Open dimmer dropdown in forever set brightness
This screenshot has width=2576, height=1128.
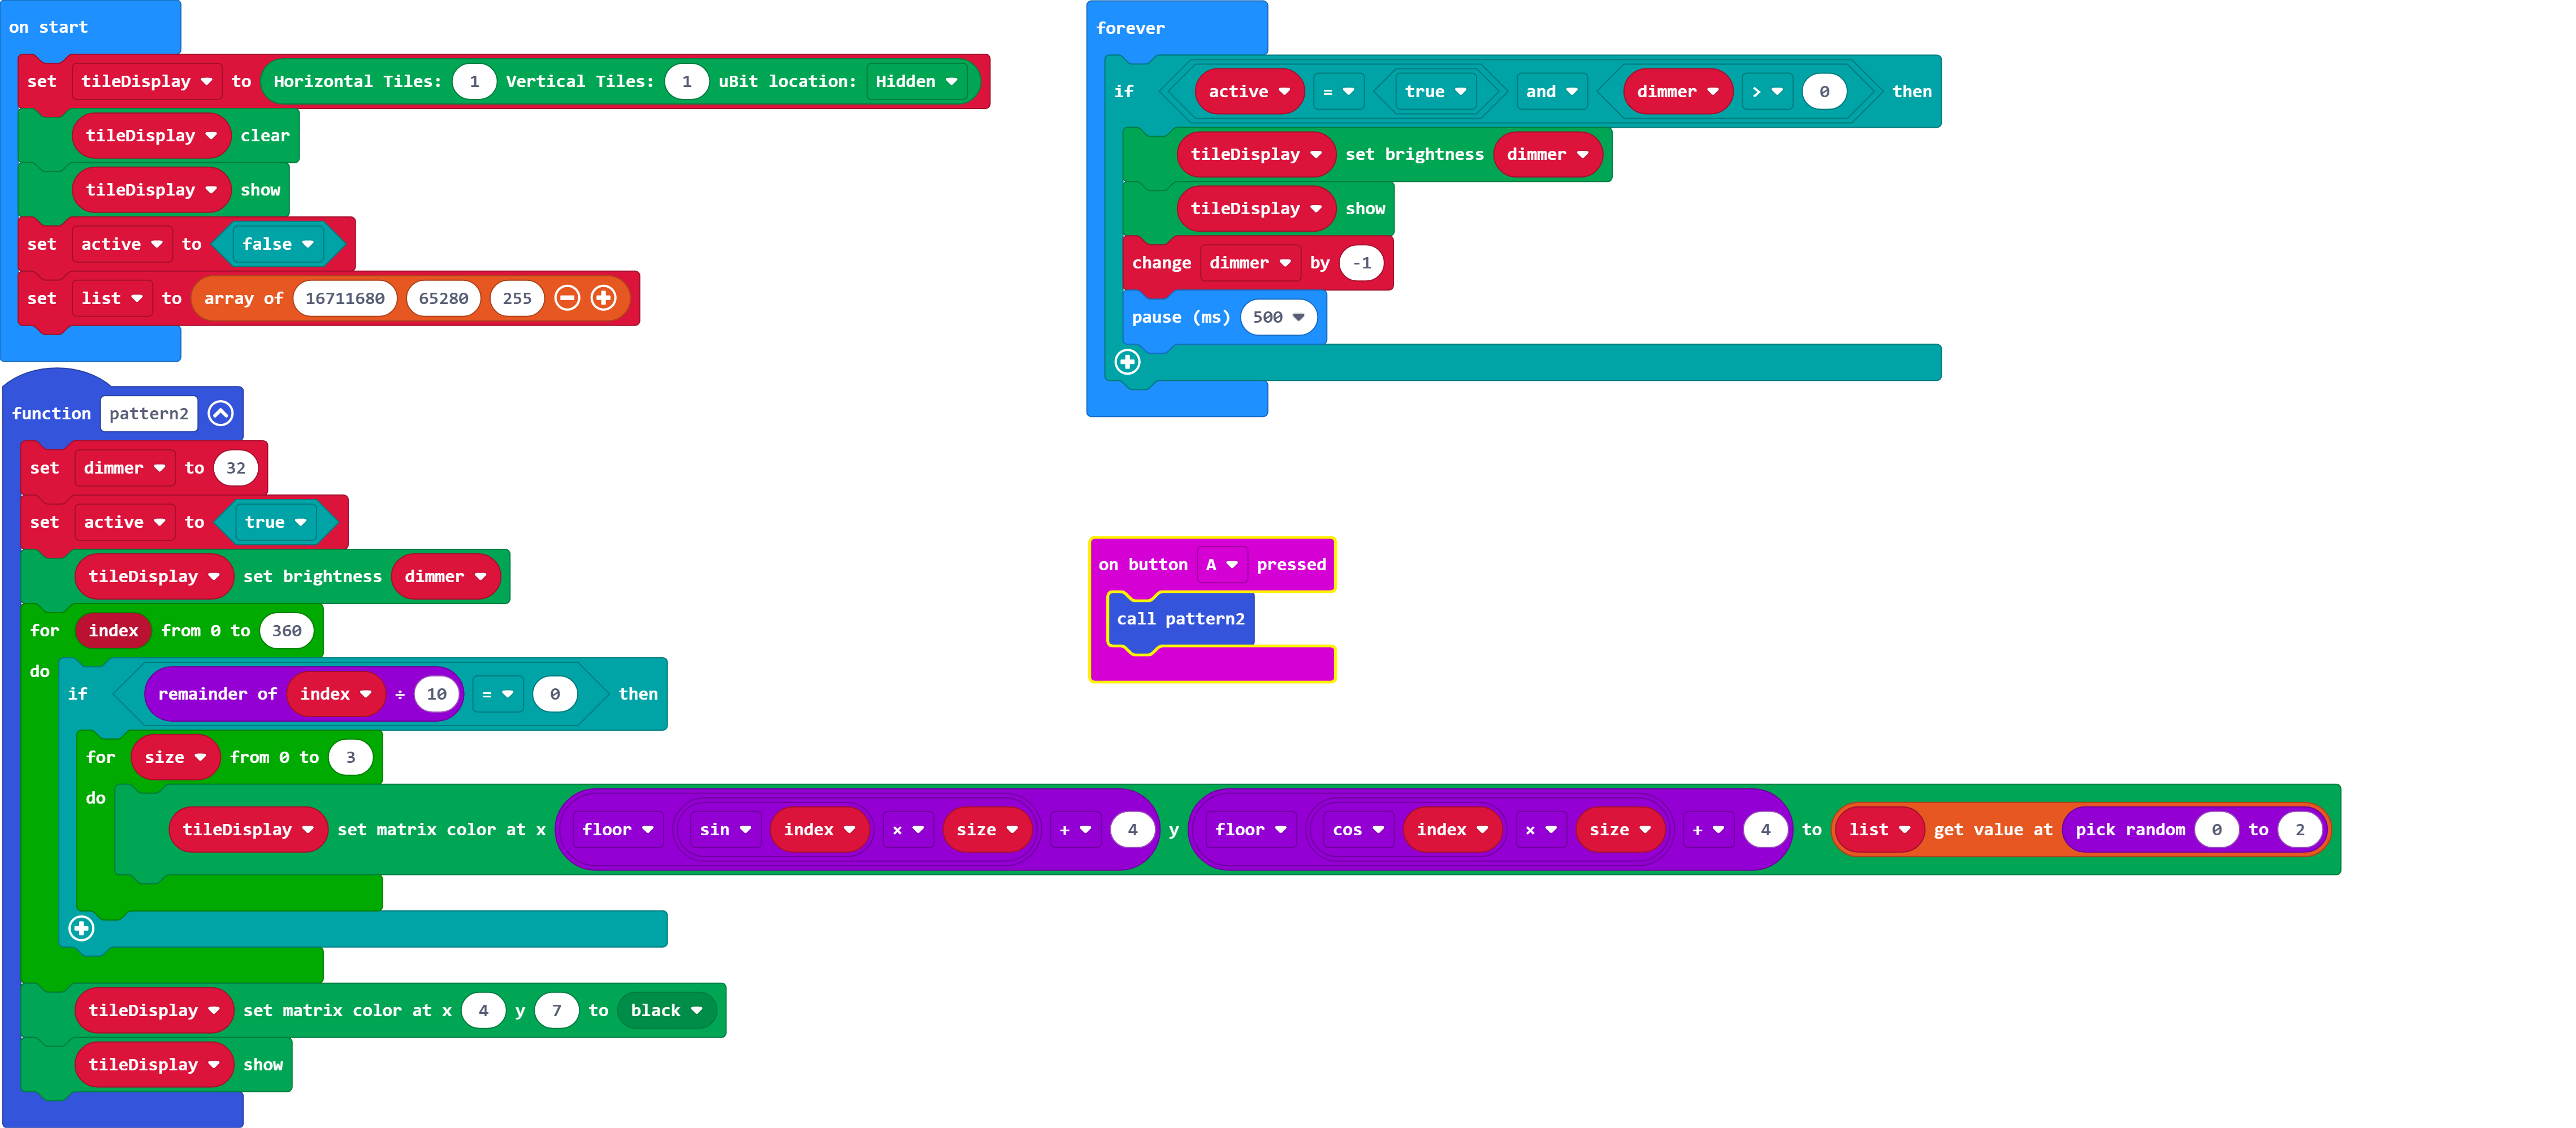click(1547, 154)
